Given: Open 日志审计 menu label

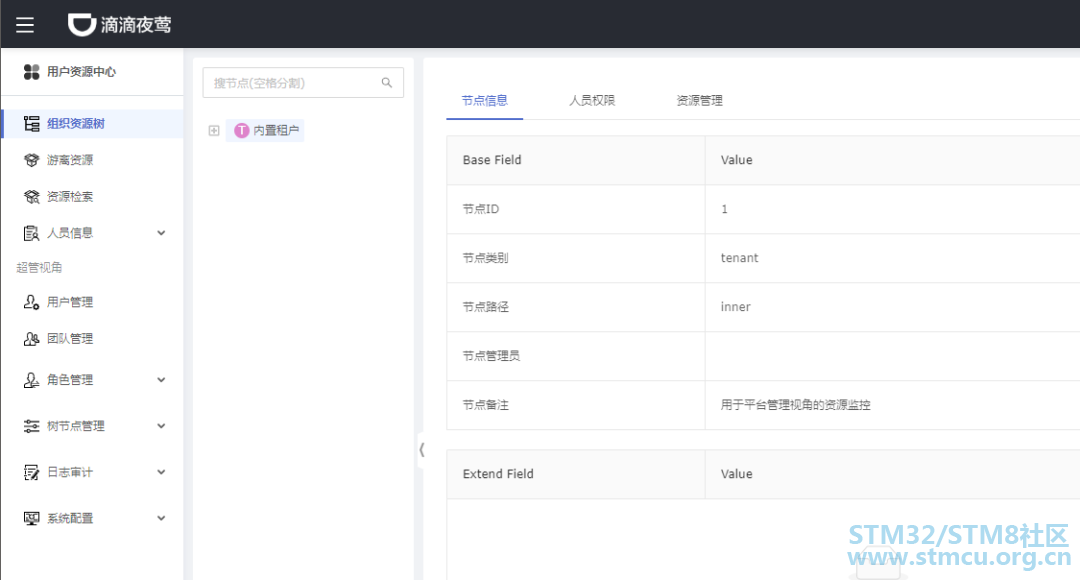Looking at the screenshot, I should click(x=70, y=472).
